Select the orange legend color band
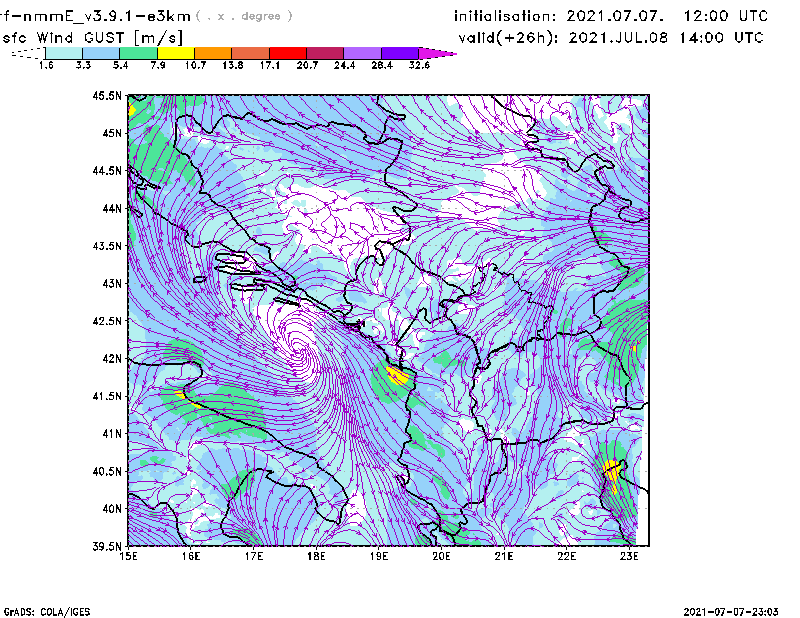 (x=212, y=52)
